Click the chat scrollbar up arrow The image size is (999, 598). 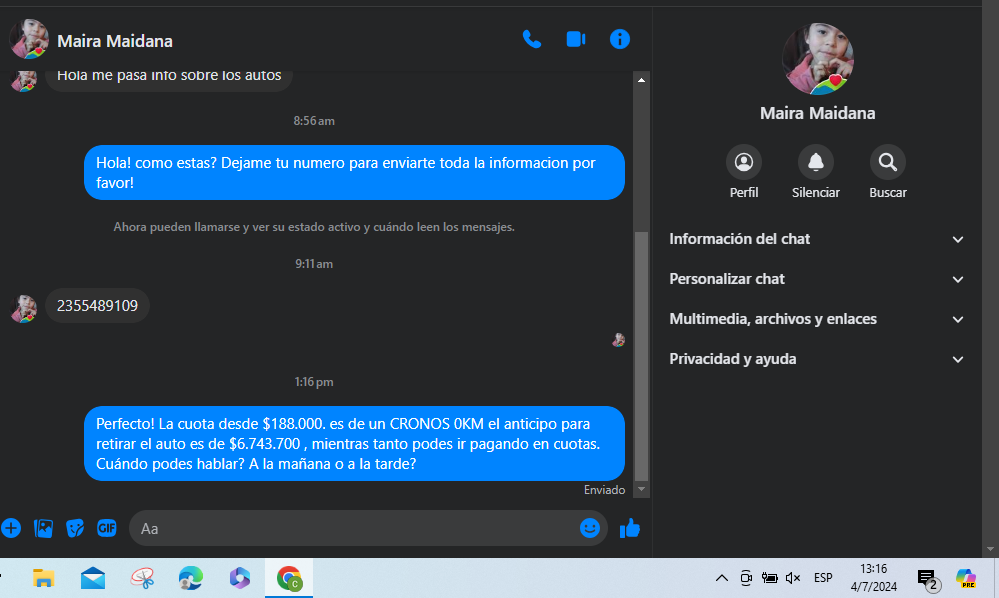(642, 80)
